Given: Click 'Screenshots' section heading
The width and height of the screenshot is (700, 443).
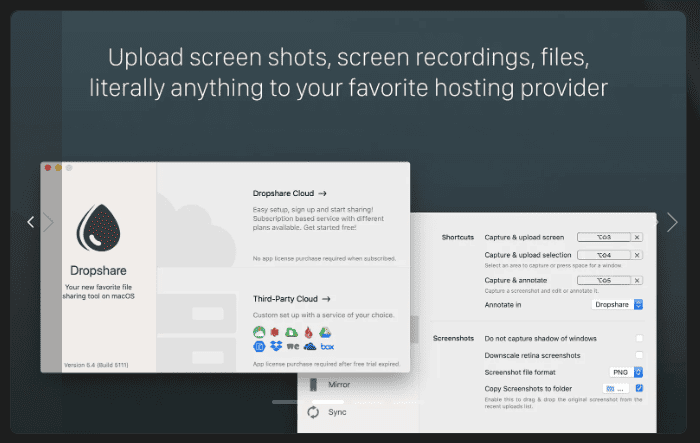Looking at the screenshot, I should 453,339.
